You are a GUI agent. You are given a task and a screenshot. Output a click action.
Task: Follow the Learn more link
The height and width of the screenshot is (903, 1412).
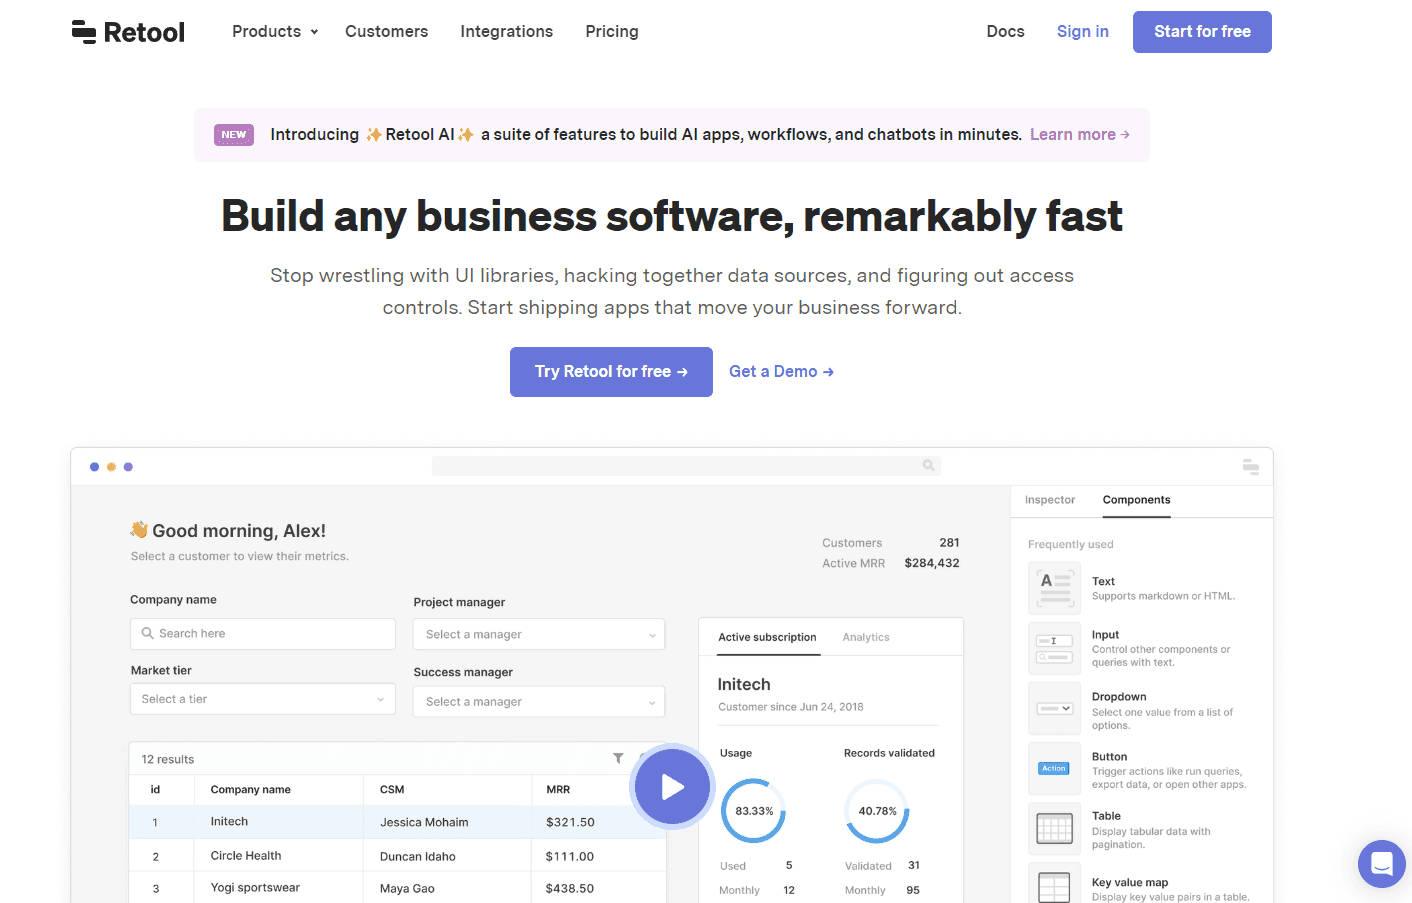(1080, 135)
